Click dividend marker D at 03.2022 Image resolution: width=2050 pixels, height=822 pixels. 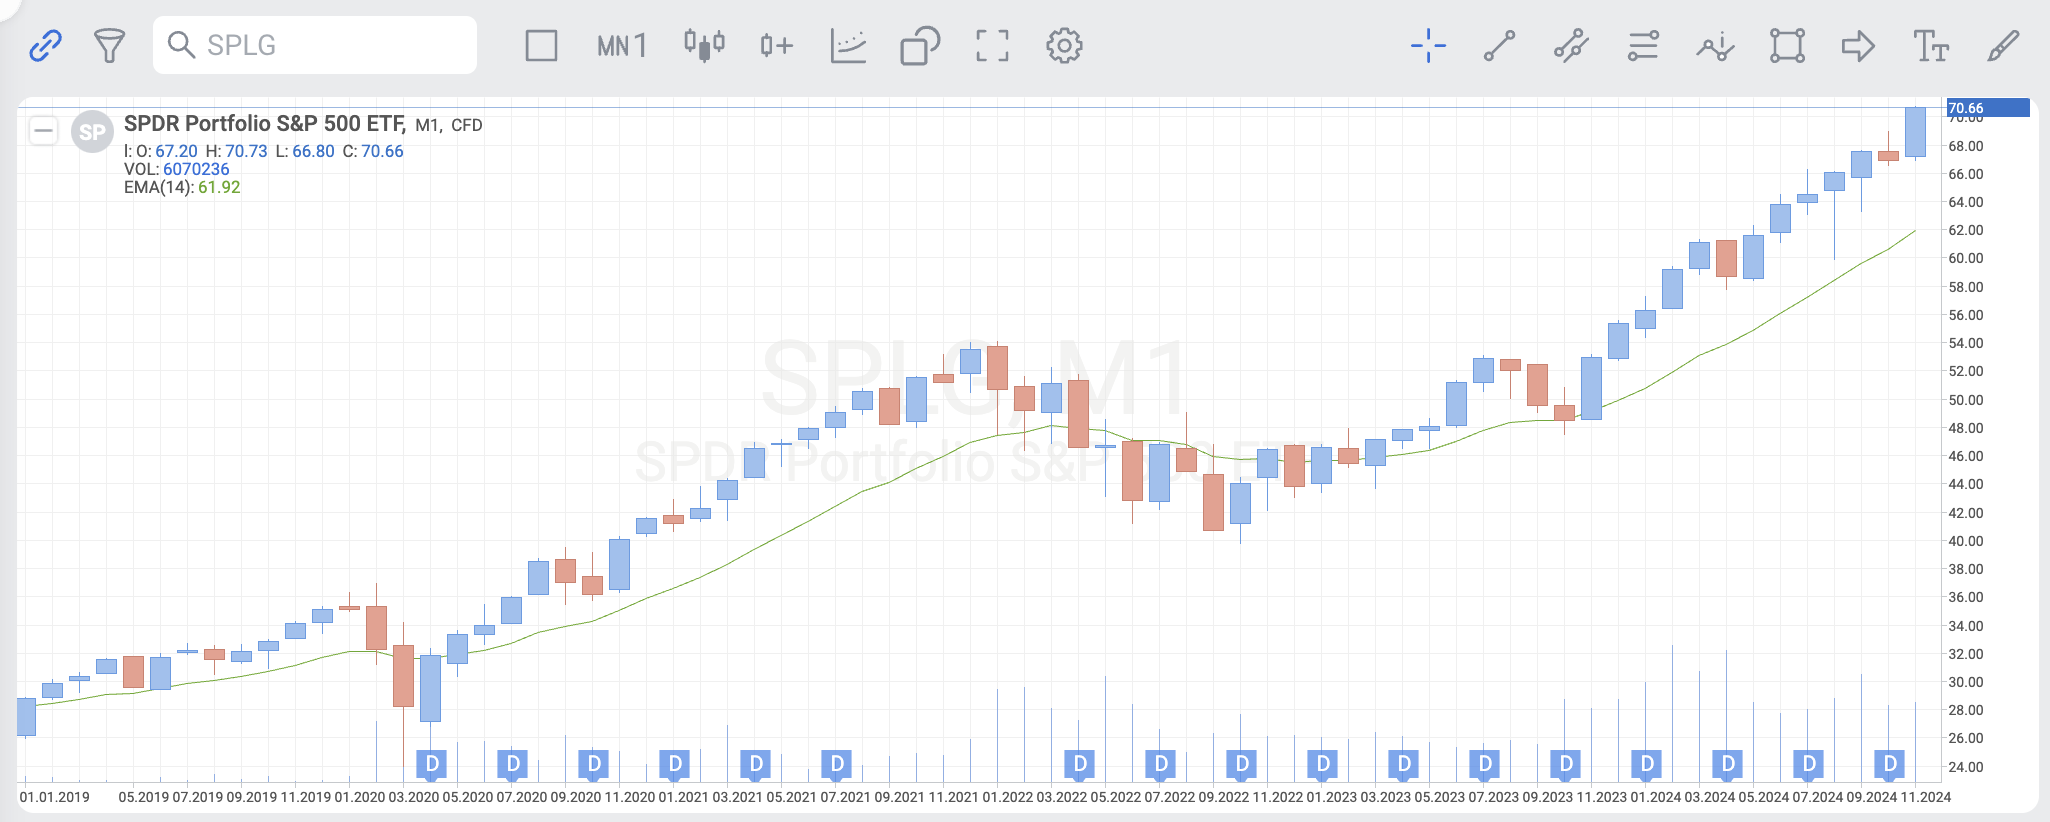(1080, 764)
